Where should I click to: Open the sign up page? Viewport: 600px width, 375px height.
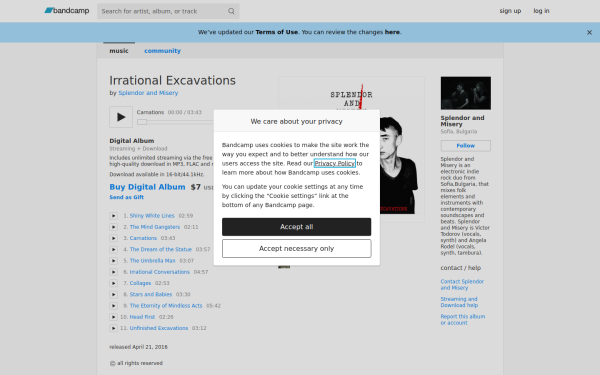(510, 11)
